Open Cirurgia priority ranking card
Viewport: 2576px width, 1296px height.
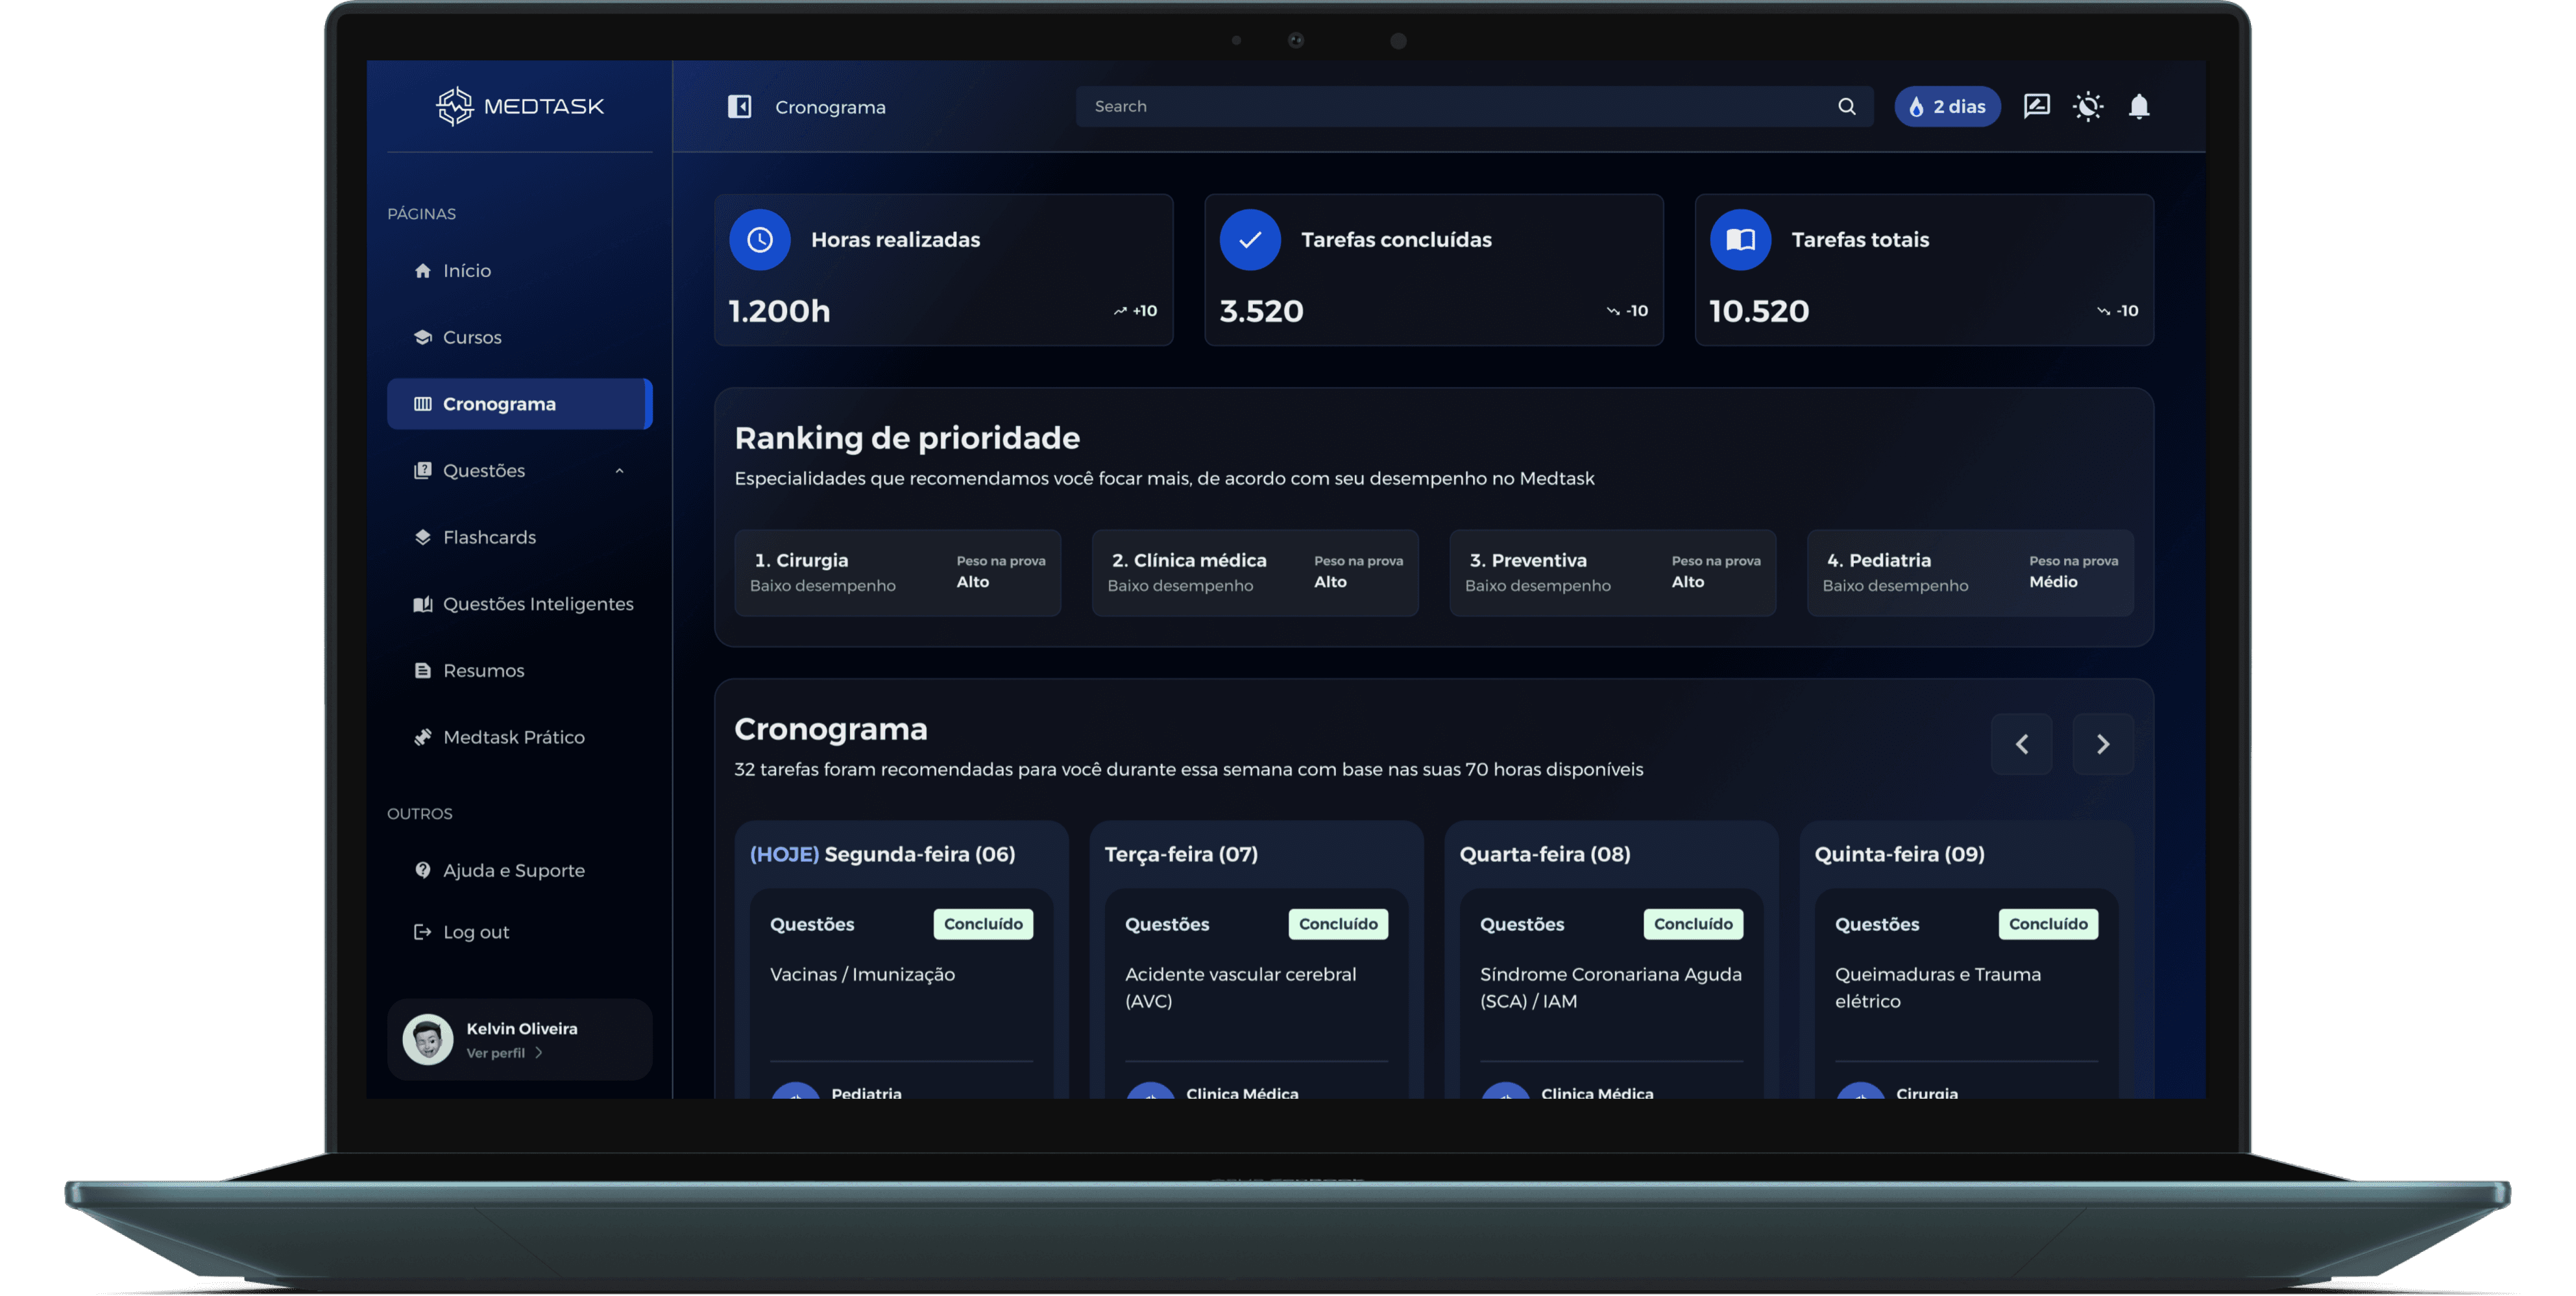point(897,573)
